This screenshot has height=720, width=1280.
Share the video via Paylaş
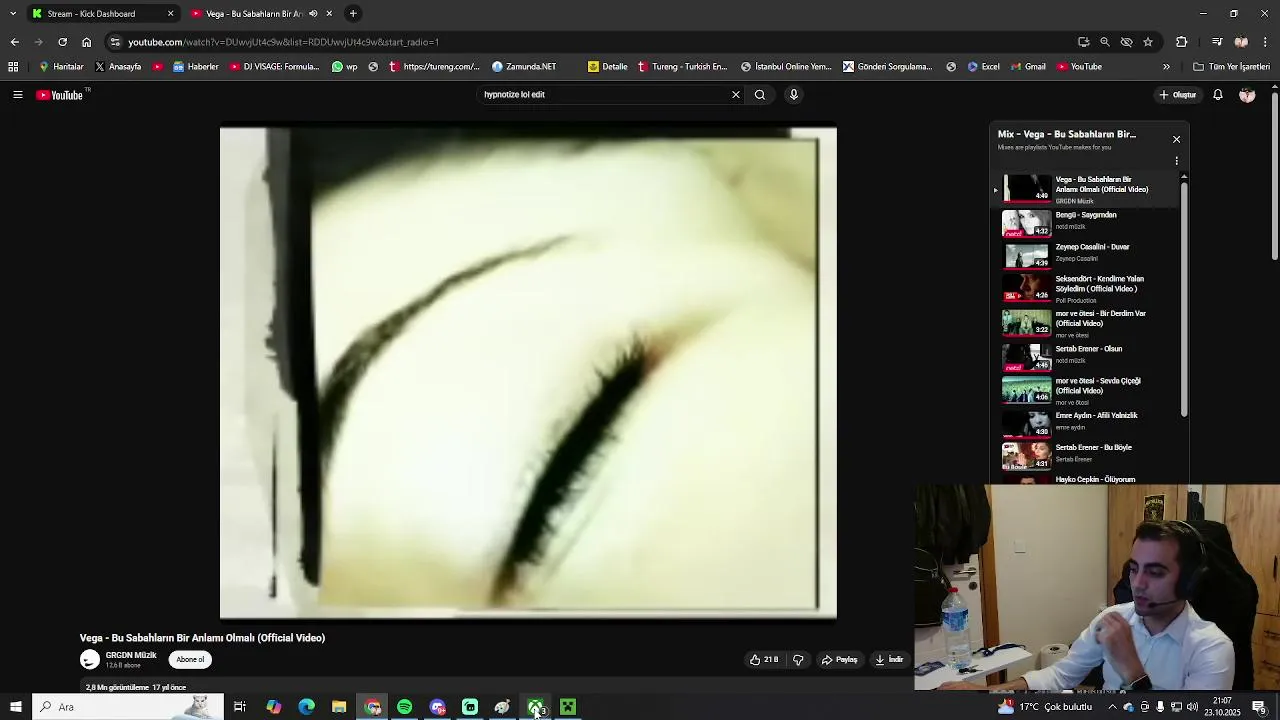coord(840,660)
